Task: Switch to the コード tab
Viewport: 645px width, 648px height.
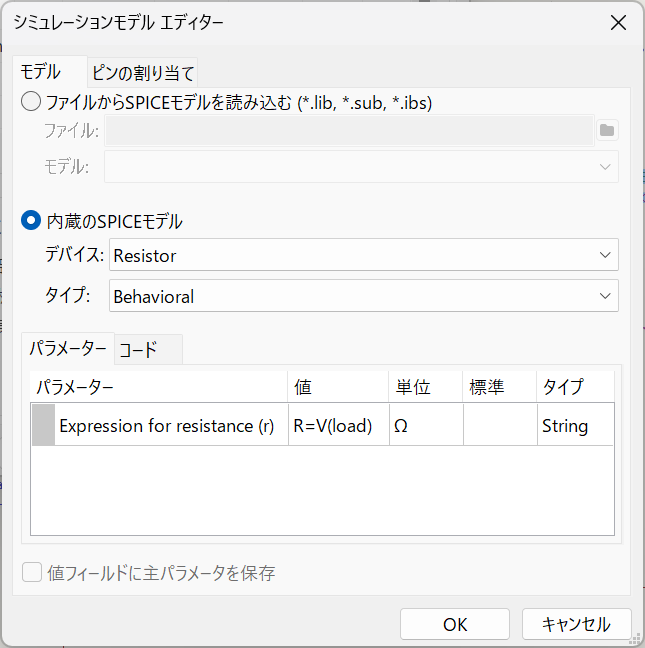Action: point(148,350)
